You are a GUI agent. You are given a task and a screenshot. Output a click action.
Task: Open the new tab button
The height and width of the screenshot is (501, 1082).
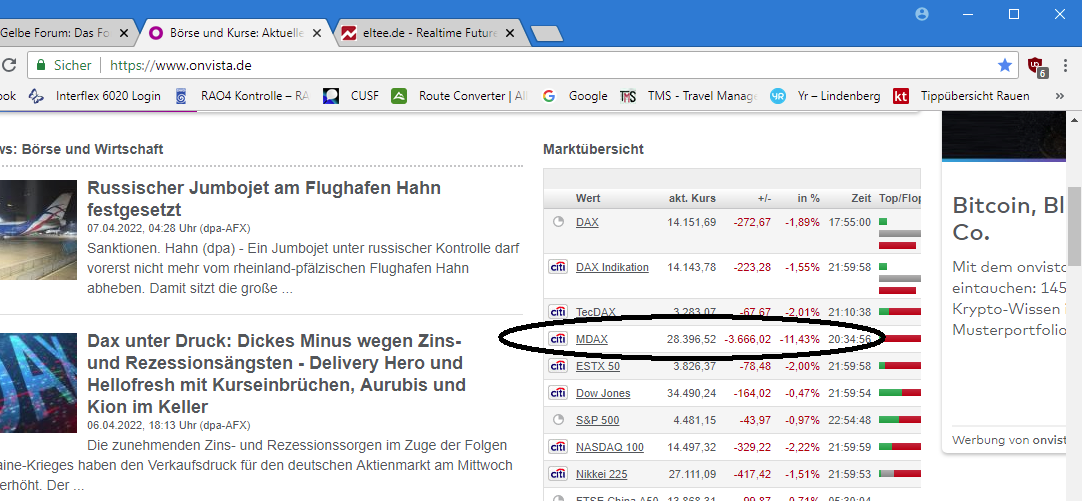click(547, 34)
